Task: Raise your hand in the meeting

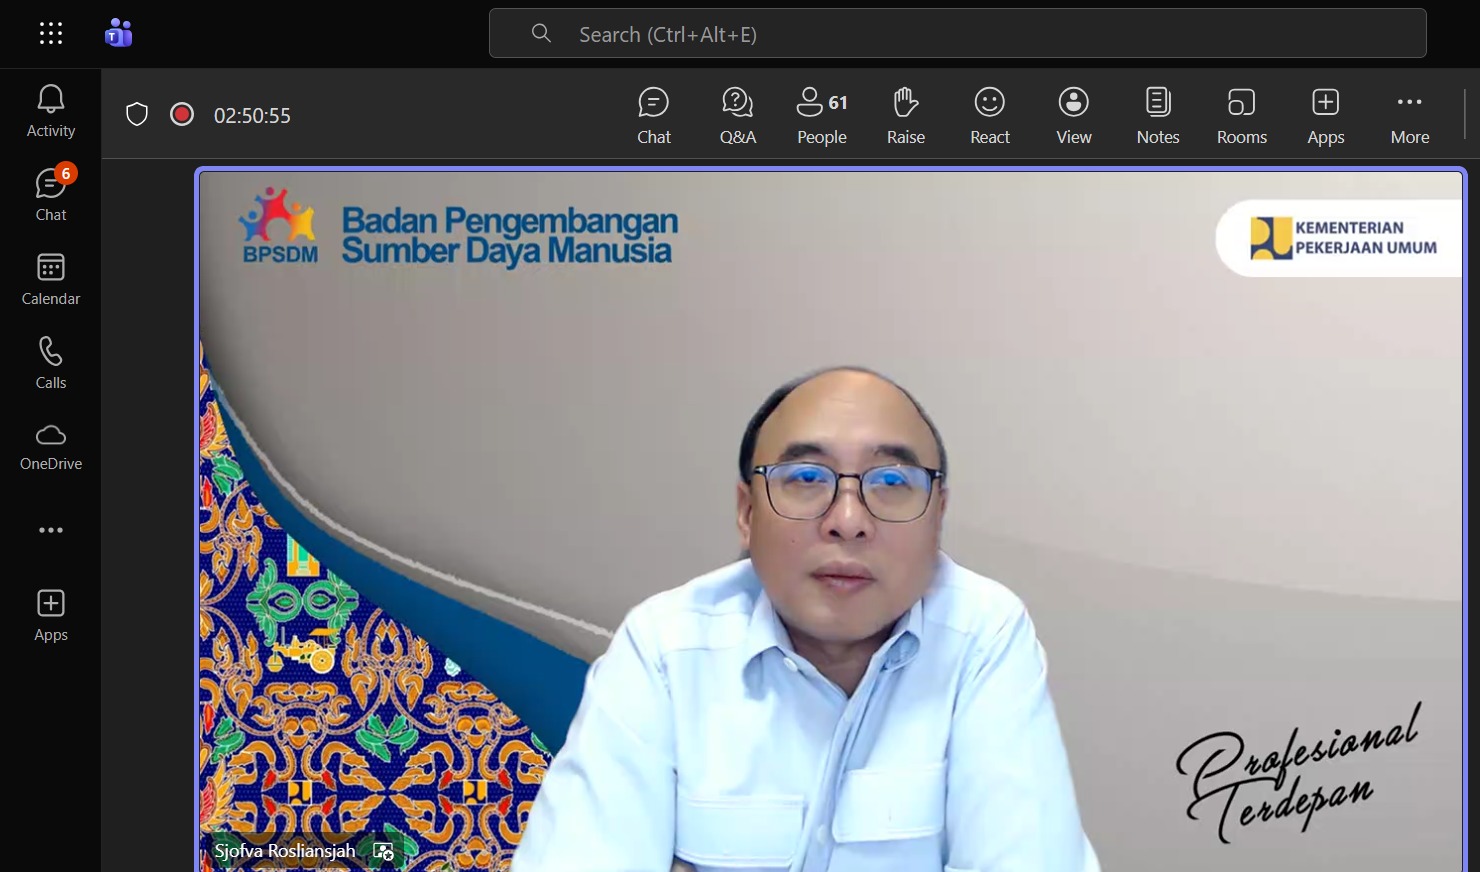Action: tap(905, 115)
